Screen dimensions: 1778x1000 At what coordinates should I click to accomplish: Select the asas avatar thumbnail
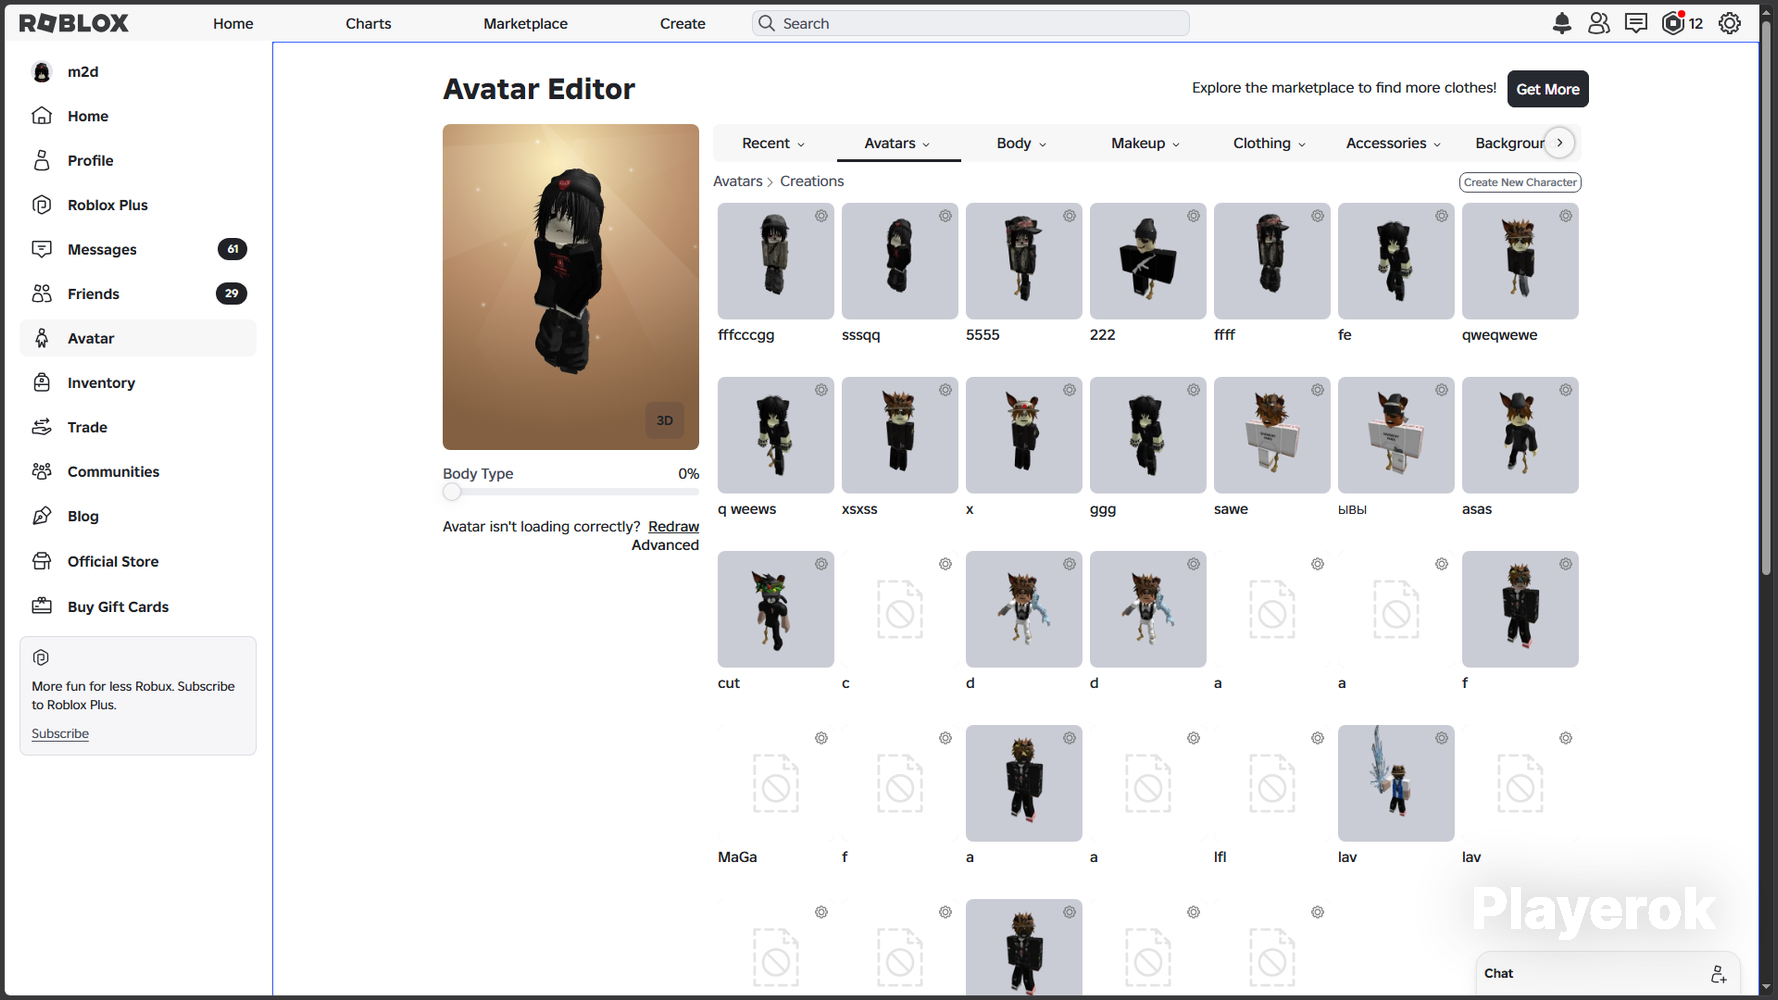pos(1520,435)
